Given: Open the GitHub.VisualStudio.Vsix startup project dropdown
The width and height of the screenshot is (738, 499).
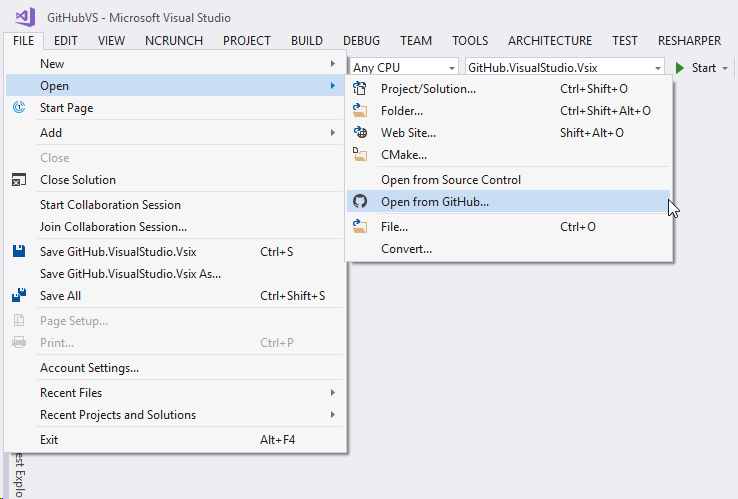Looking at the screenshot, I should pos(564,68).
